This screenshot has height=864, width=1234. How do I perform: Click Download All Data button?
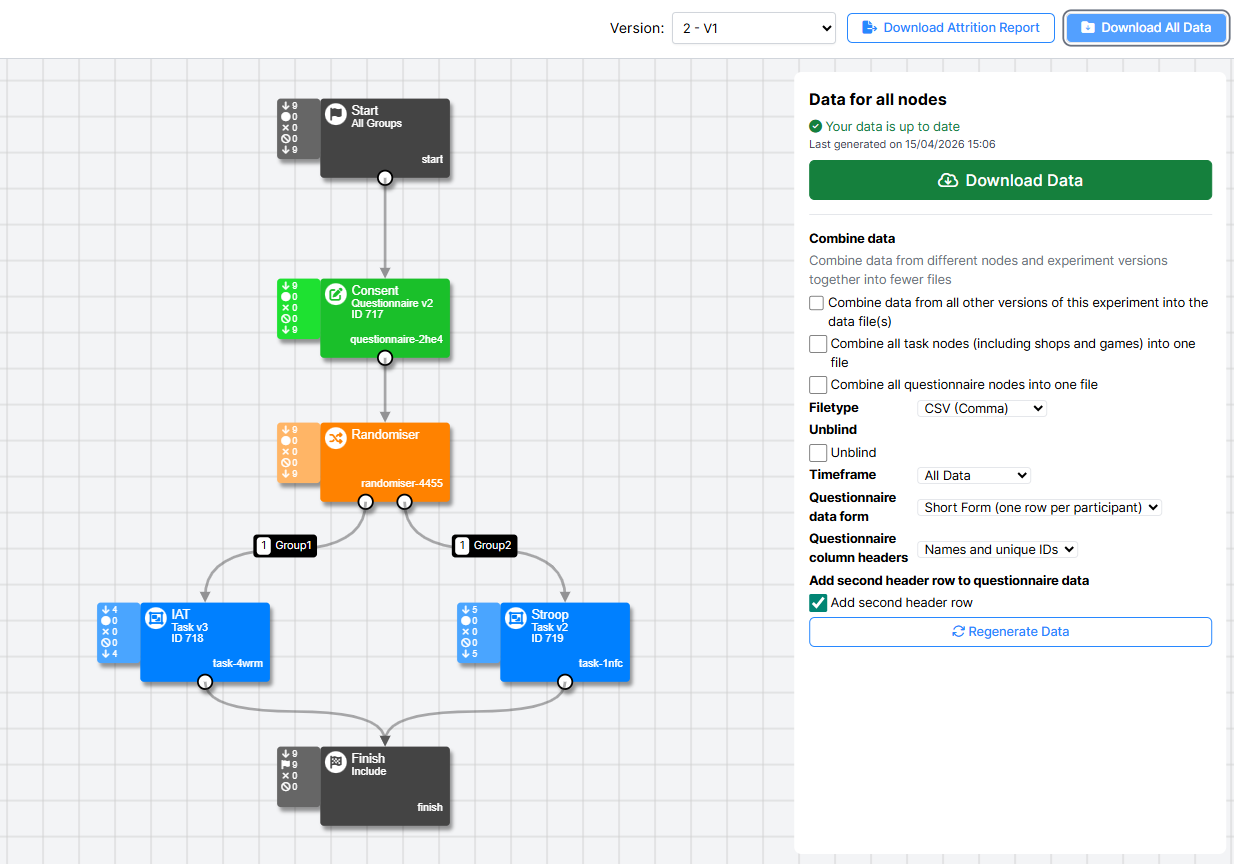pyautogui.click(x=1146, y=28)
